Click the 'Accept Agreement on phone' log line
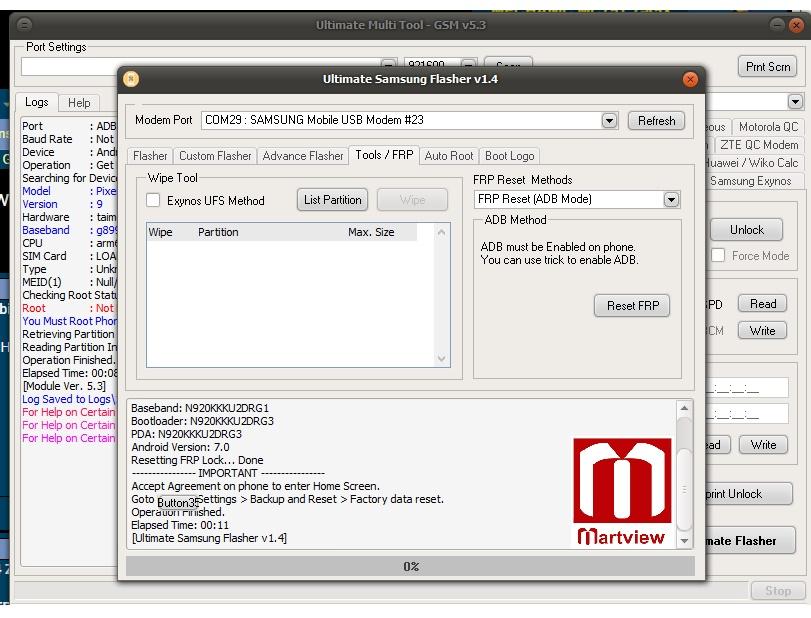This screenshot has height=618, width=811. click(x=256, y=486)
